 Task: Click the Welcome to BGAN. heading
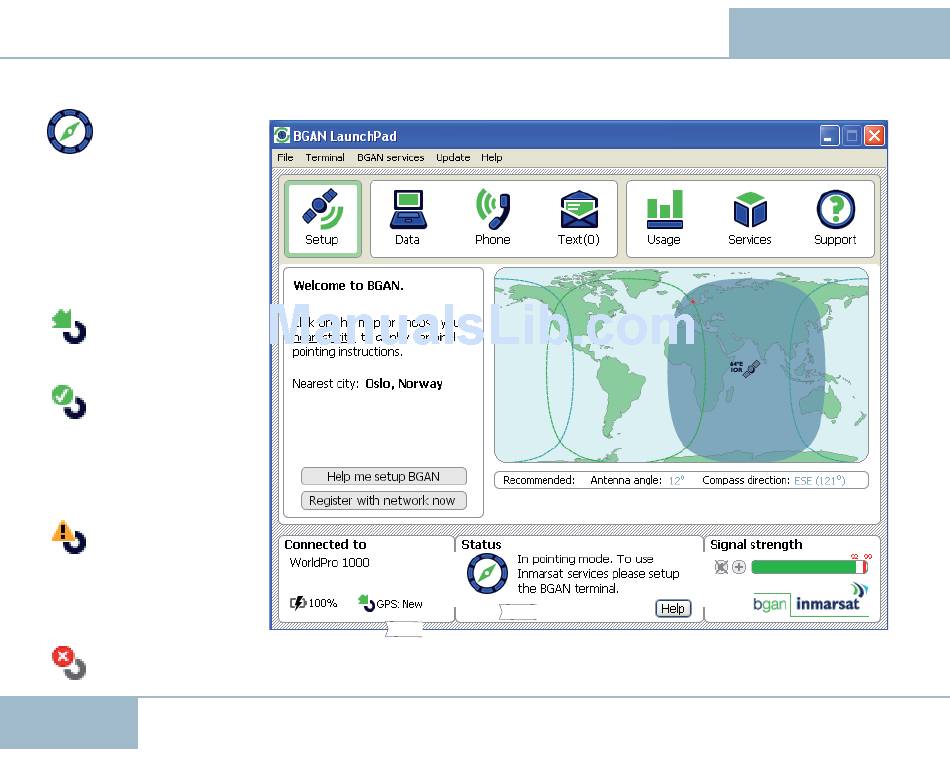click(x=348, y=285)
